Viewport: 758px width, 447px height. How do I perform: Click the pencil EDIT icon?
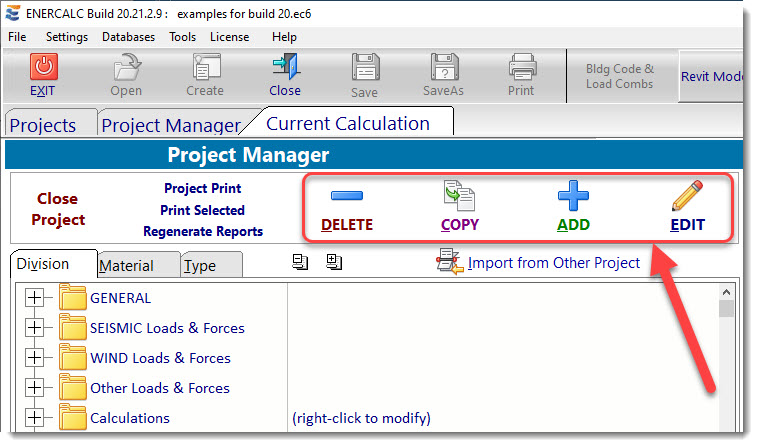coord(687,195)
